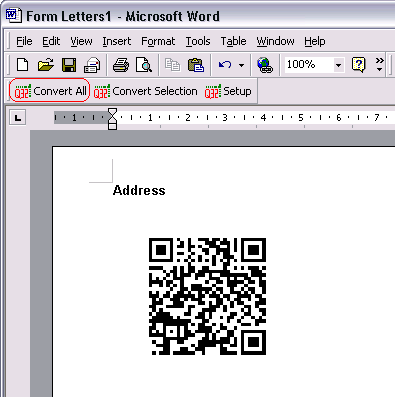This screenshot has width=395, height=397.
Task: Open a file with the Open folder icon
Action: point(46,64)
